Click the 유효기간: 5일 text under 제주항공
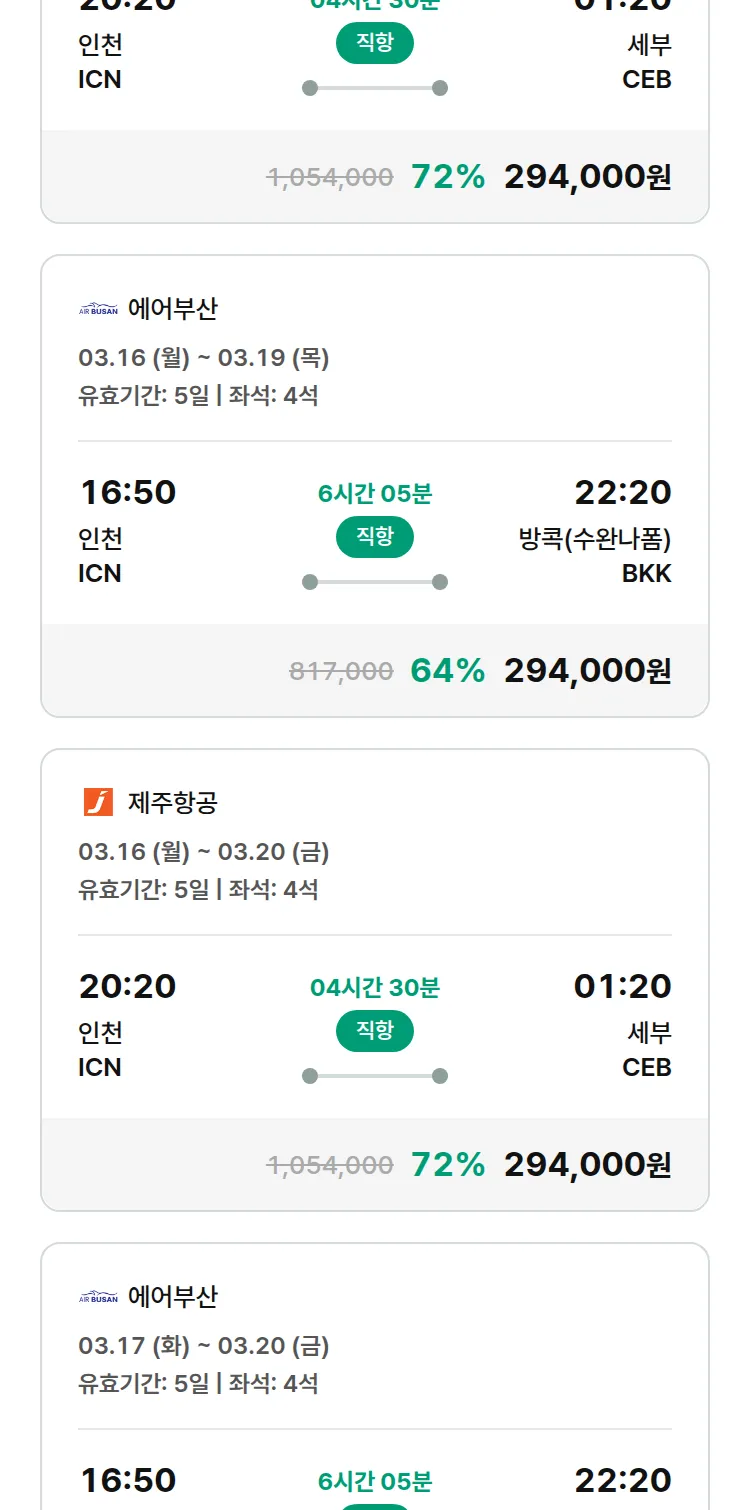 [143, 889]
